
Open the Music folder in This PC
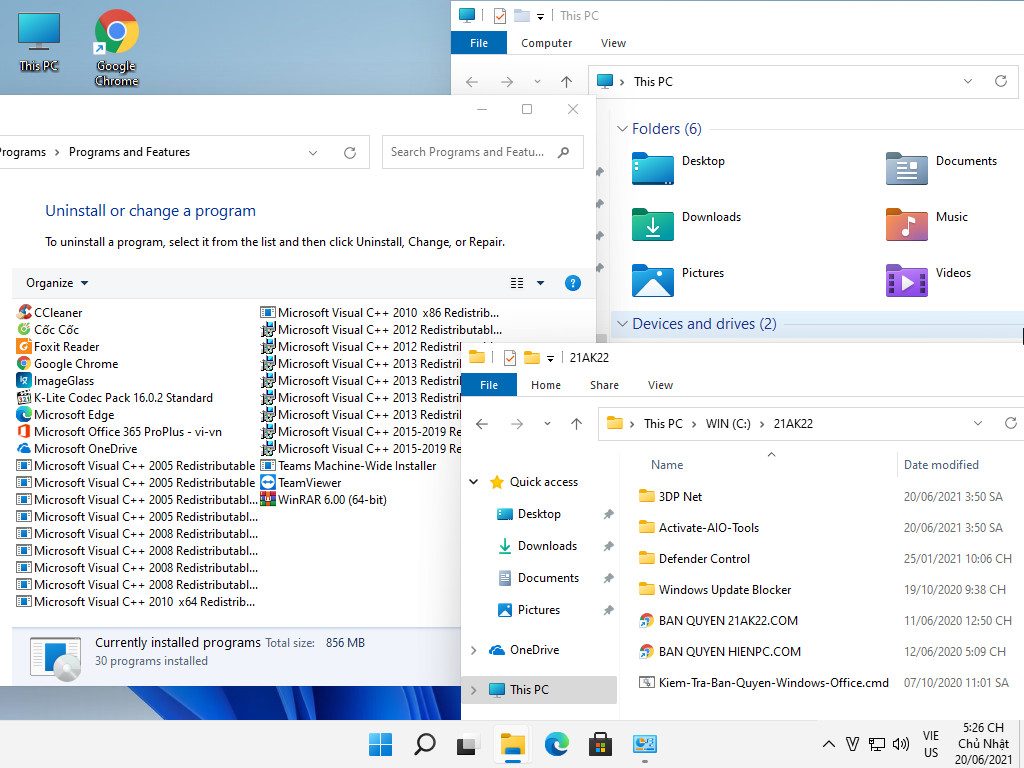927,224
